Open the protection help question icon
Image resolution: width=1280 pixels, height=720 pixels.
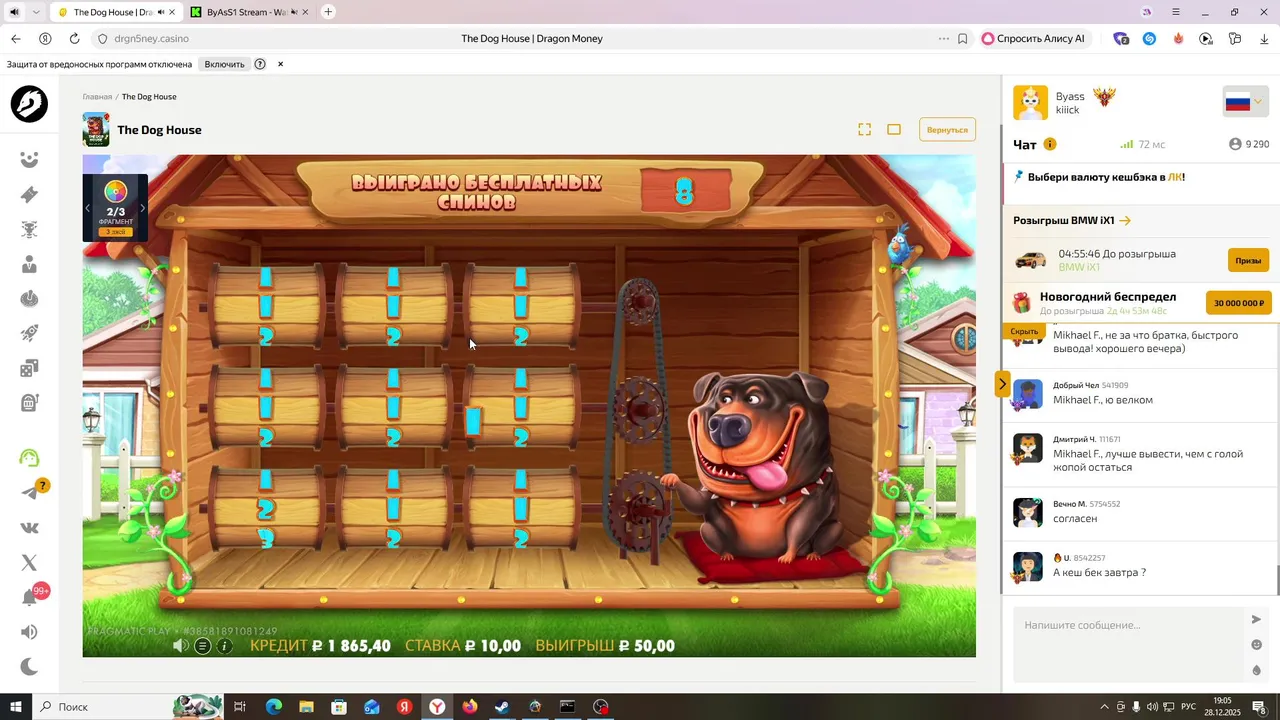tap(260, 64)
